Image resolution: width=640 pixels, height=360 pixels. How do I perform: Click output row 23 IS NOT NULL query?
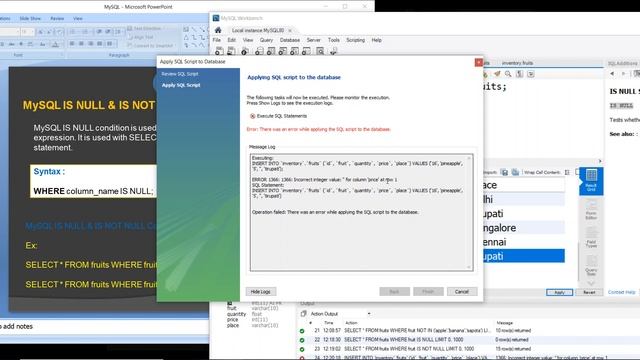pyautogui.click(x=469, y=349)
